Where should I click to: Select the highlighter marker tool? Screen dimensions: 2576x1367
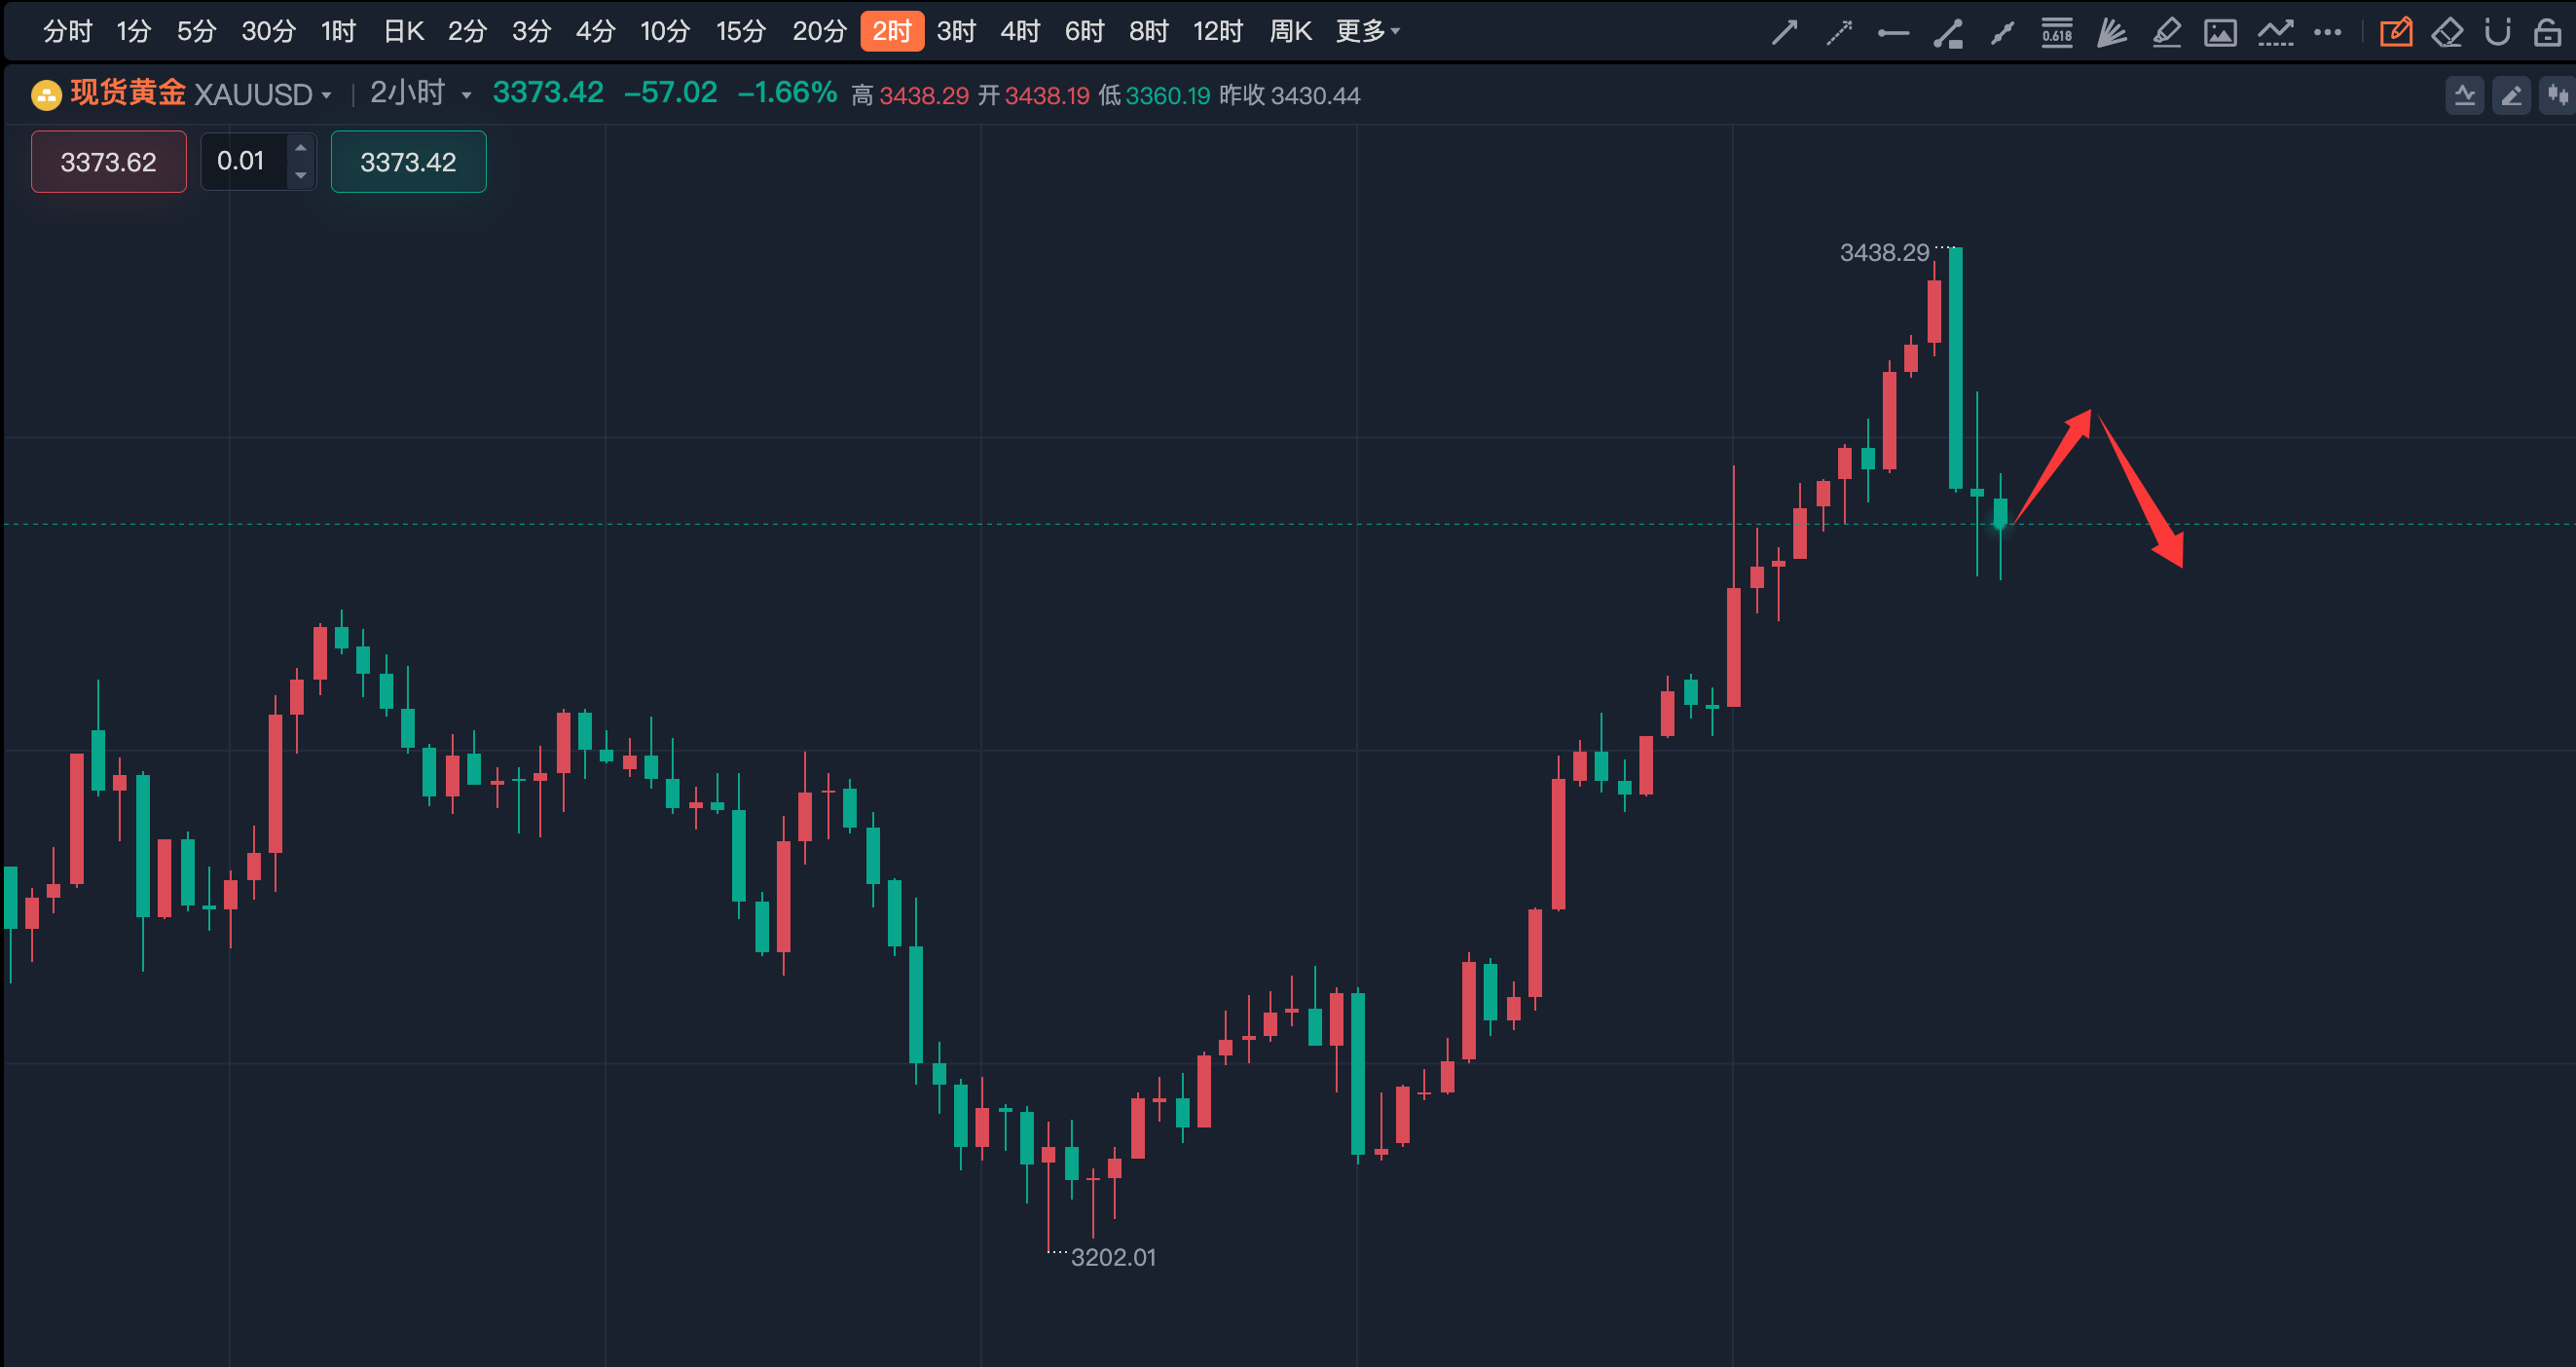pos(2166,33)
